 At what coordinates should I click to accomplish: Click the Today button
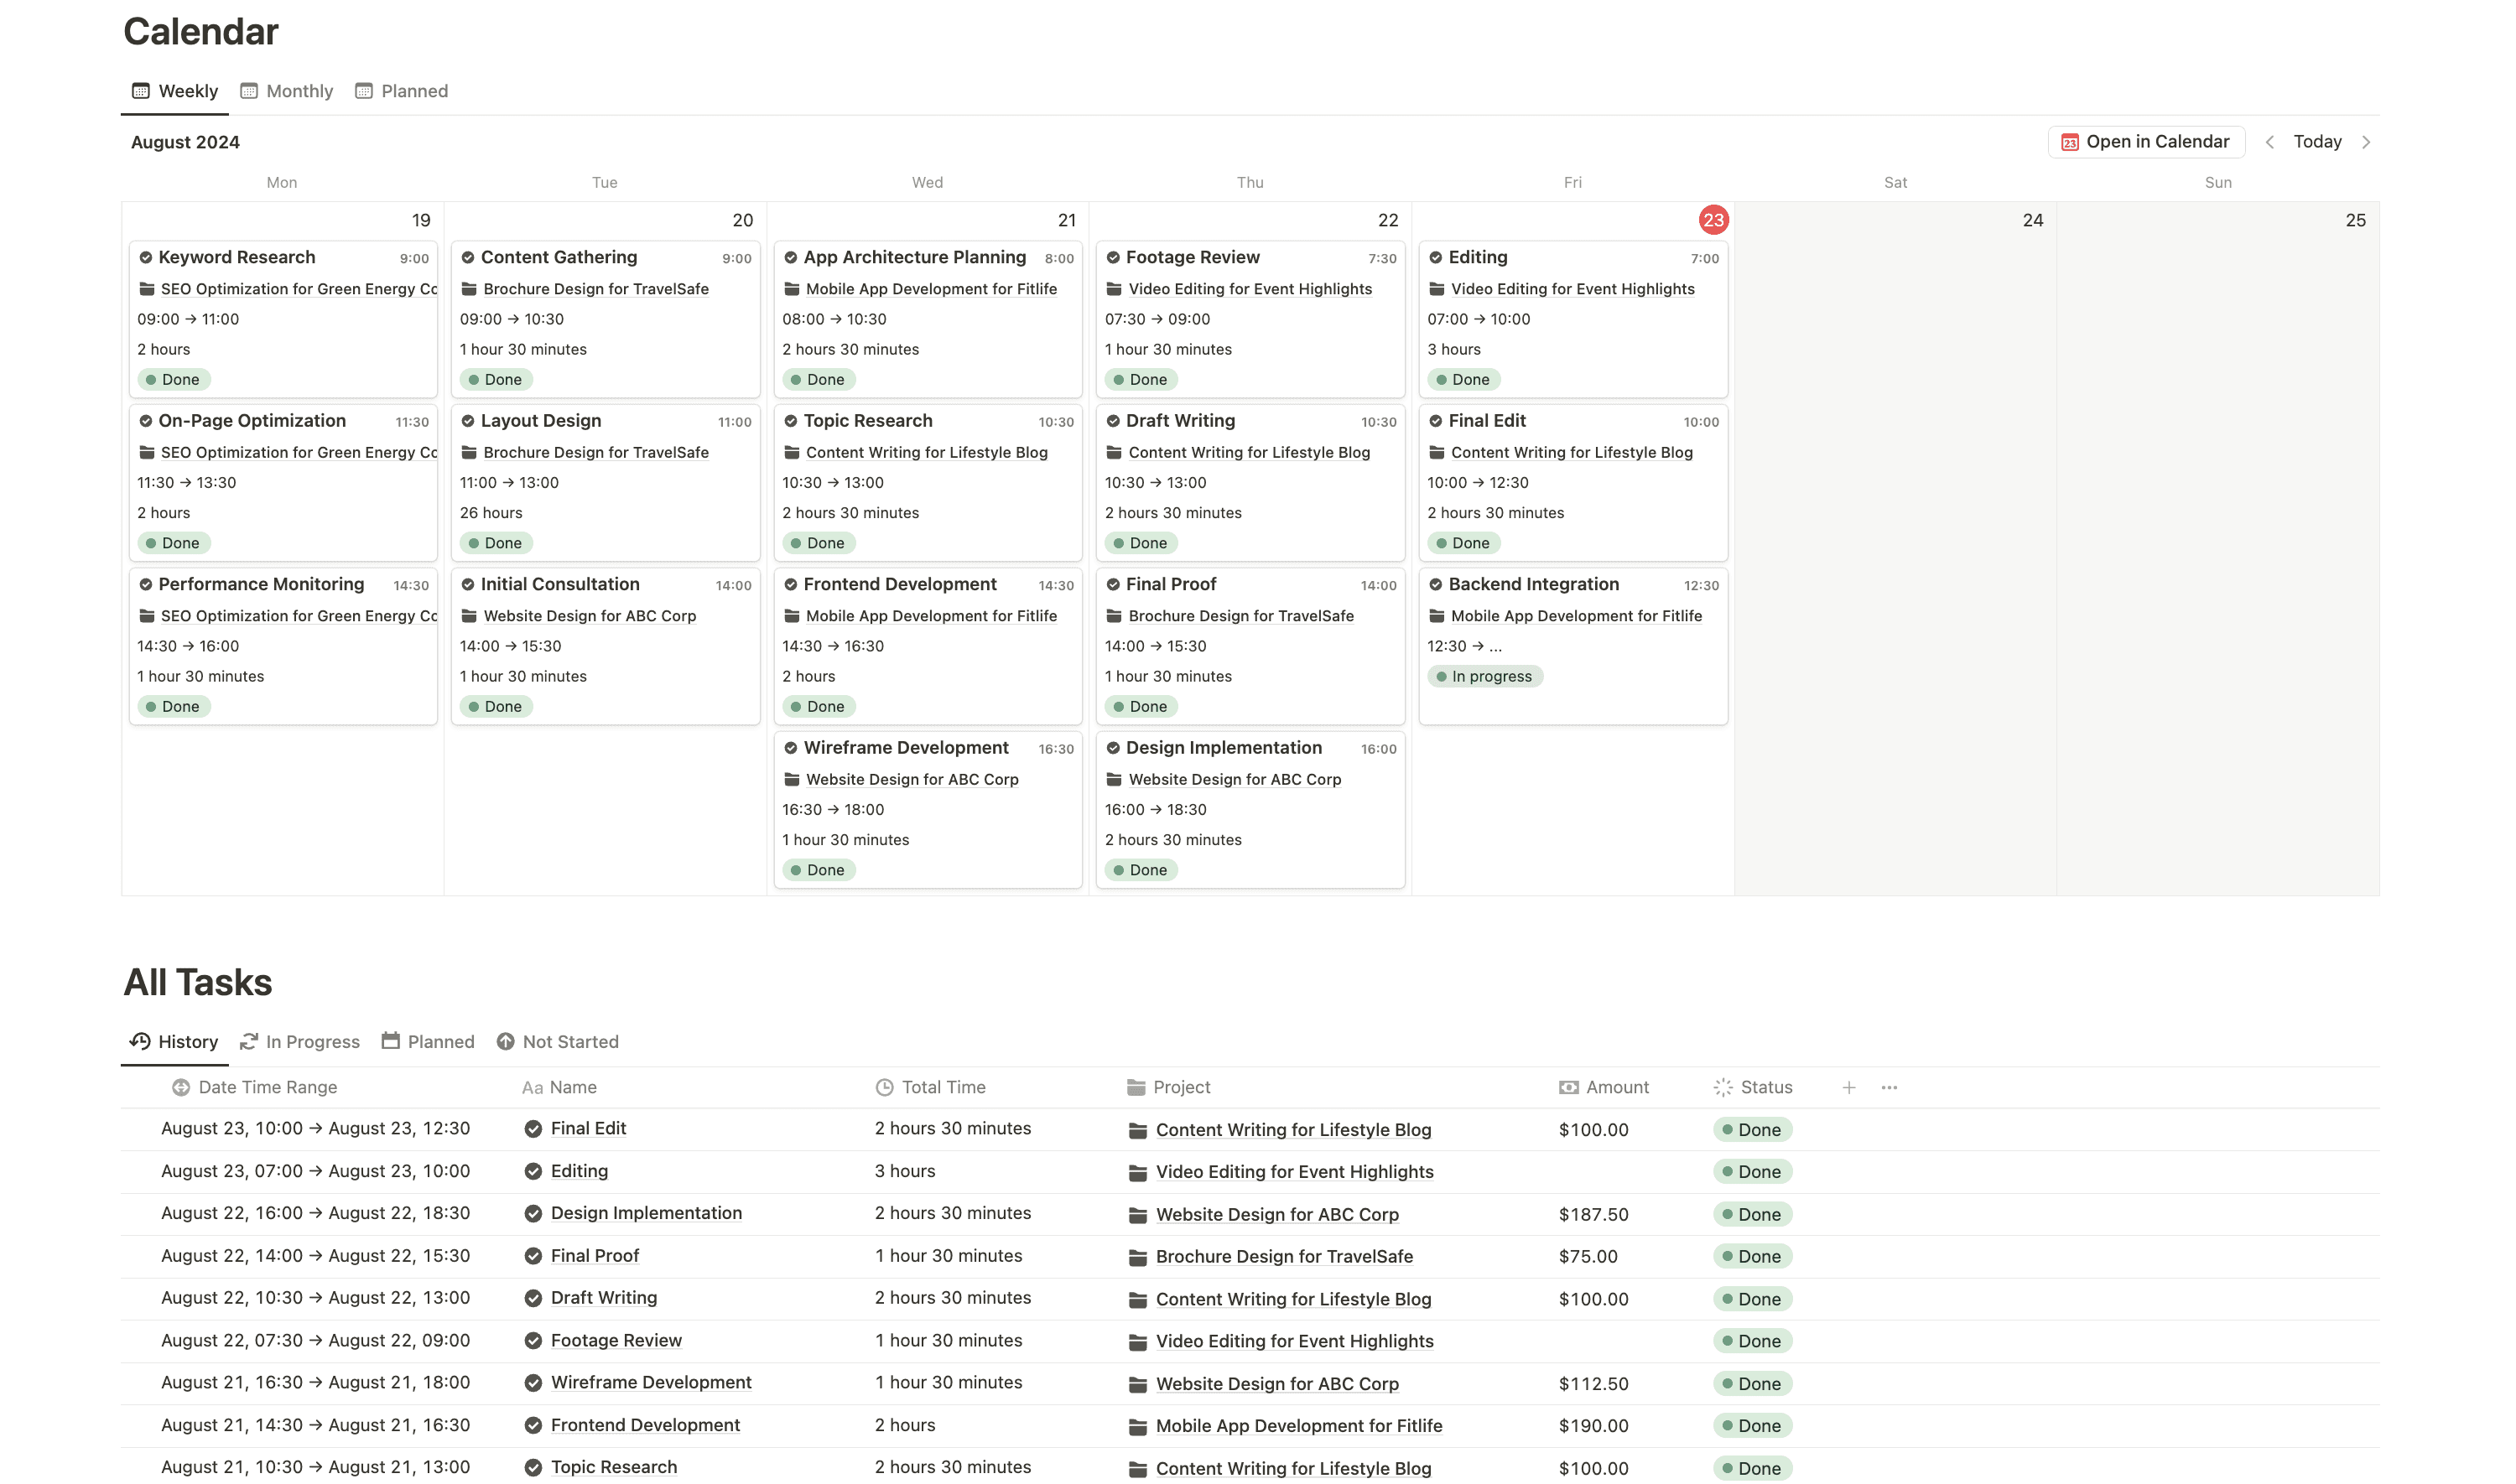[2316, 142]
